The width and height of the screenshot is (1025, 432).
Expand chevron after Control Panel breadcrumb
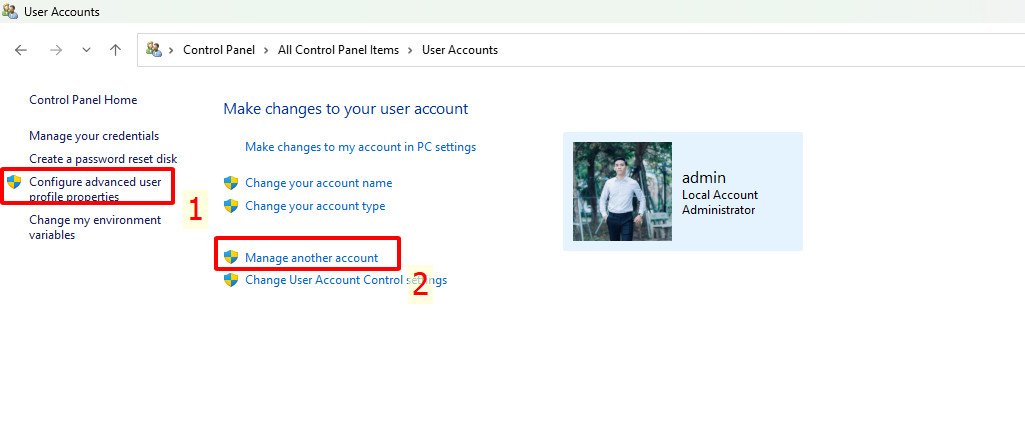pyautogui.click(x=266, y=50)
